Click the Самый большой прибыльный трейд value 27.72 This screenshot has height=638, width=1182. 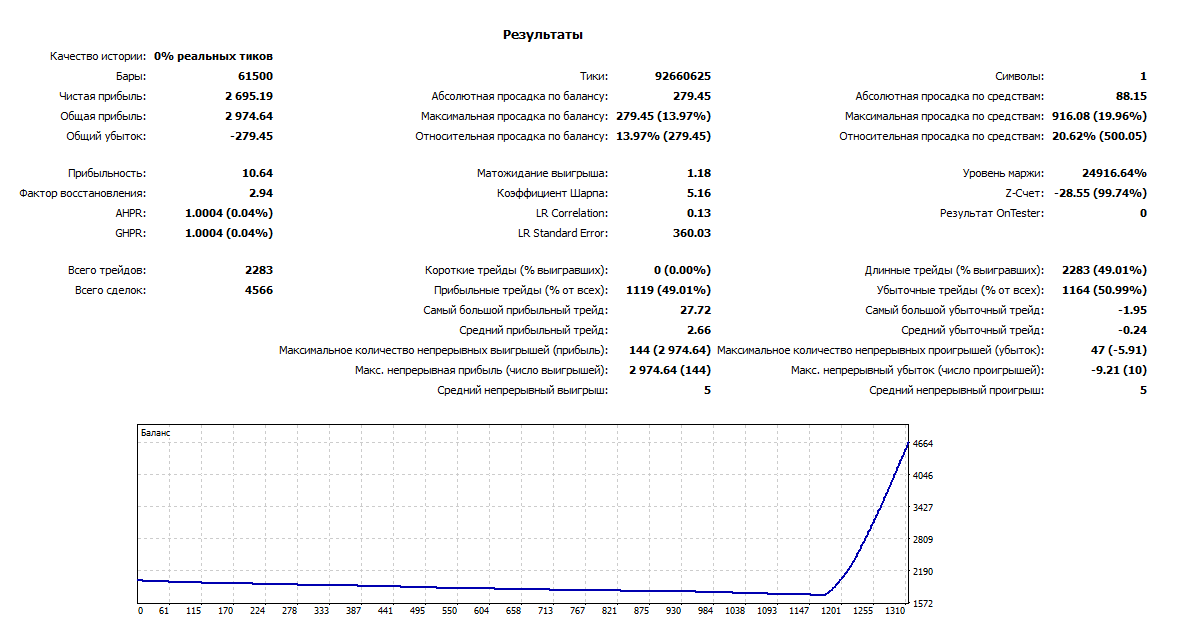tap(695, 310)
